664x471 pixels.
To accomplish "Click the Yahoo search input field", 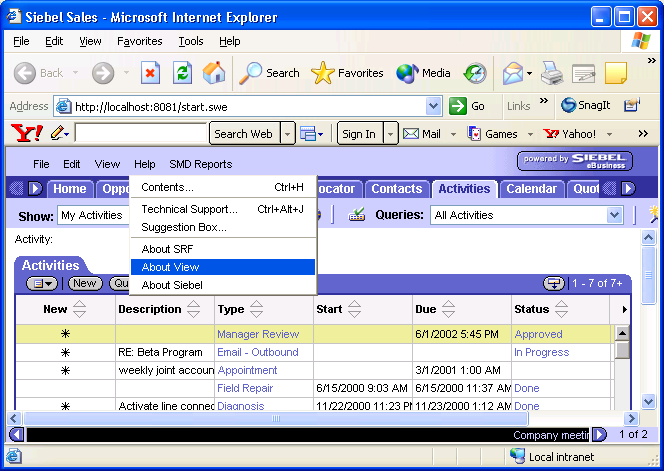I will click(140, 134).
